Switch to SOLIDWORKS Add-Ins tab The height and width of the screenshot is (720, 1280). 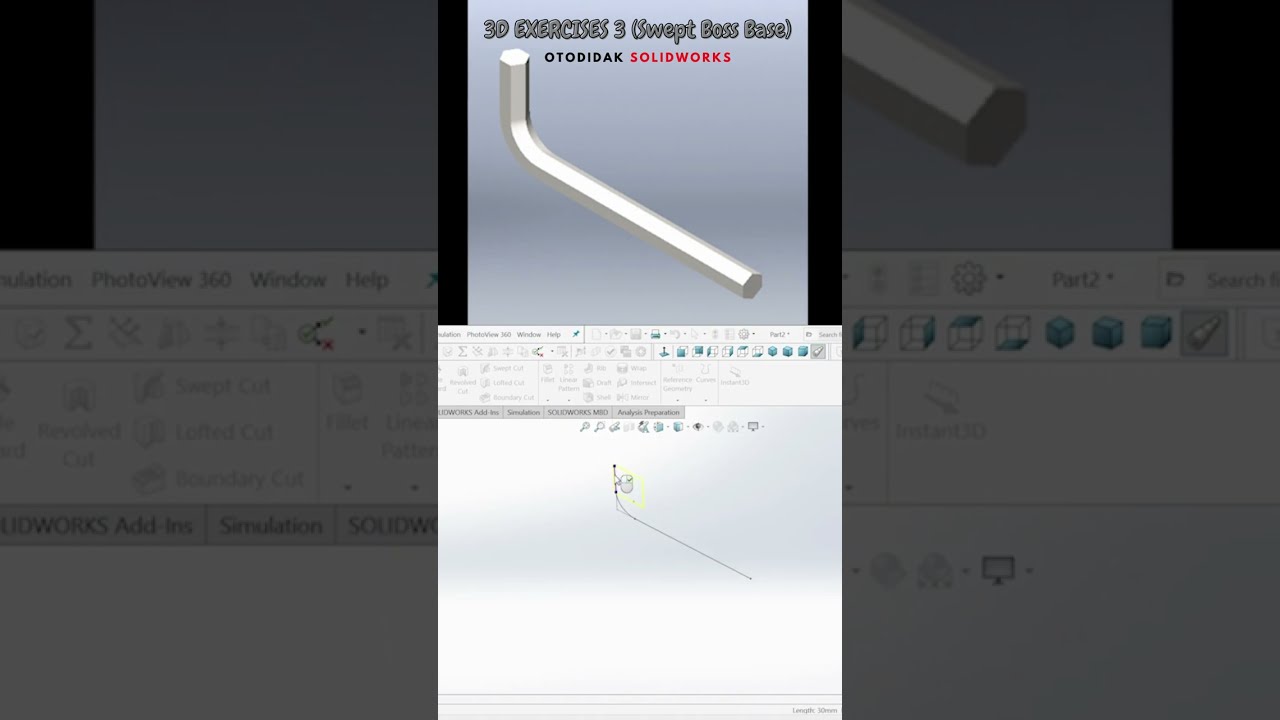[470, 412]
